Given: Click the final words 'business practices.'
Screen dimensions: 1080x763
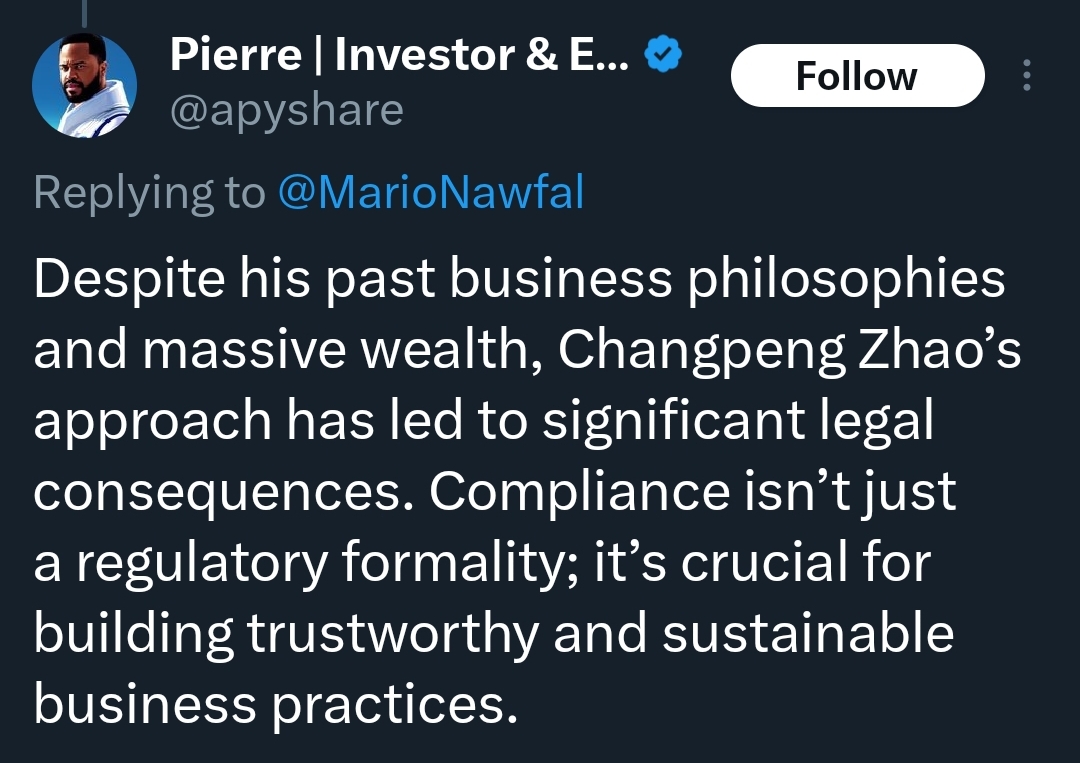Looking at the screenshot, I should point(276,705).
